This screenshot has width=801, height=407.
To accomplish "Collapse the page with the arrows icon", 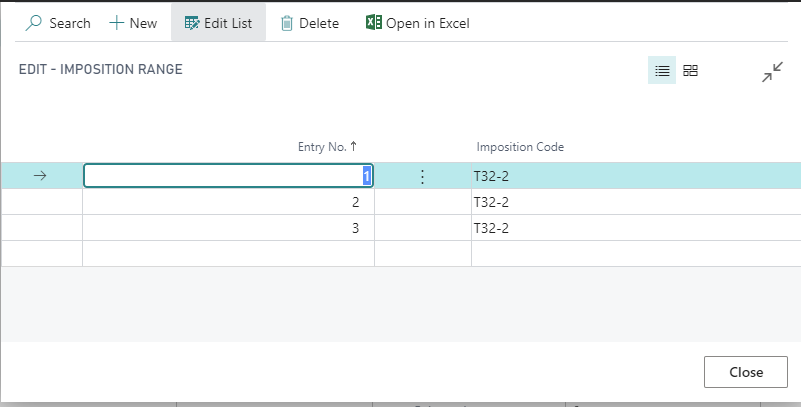I will click(x=772, y=72).
